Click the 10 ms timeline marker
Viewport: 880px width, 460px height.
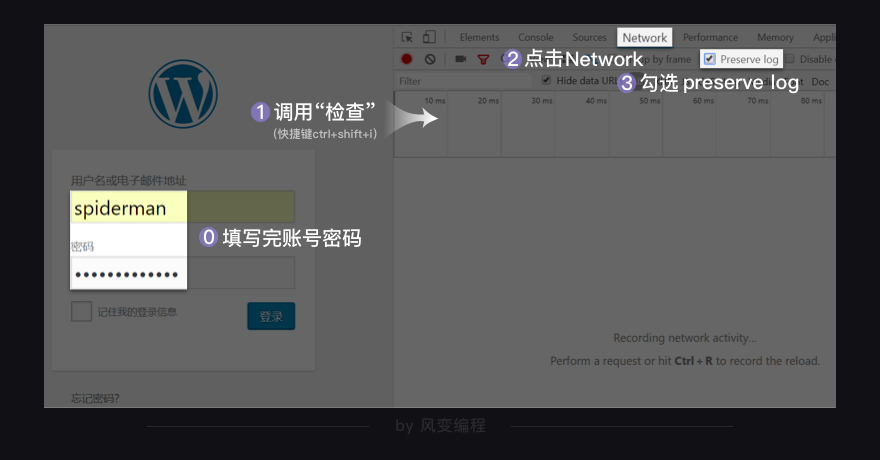(x=434, y=100)
